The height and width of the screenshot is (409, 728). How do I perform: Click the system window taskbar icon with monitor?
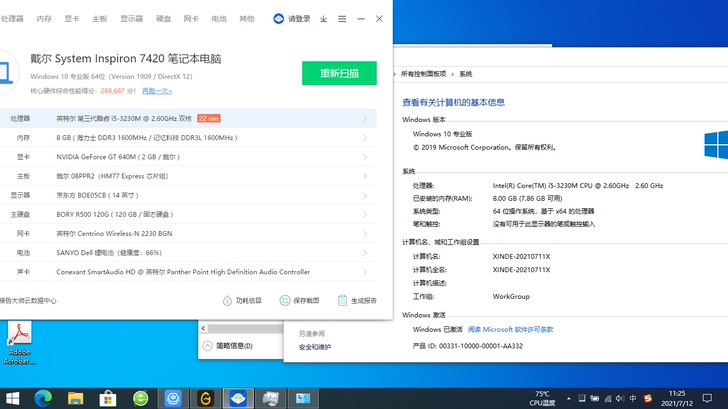click(270, 398)
